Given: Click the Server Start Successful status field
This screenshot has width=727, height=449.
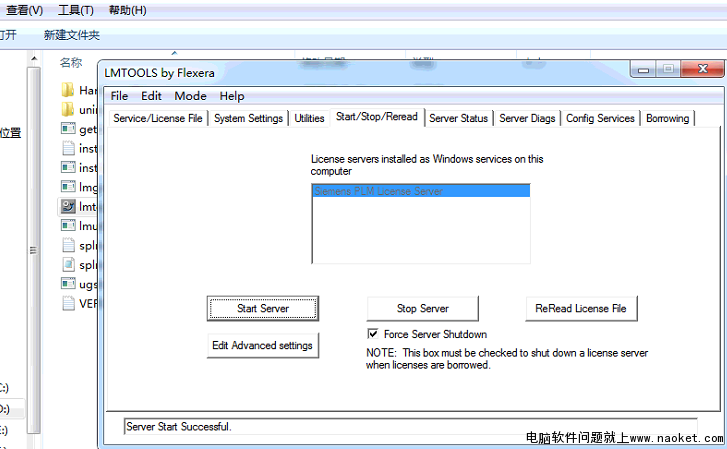Looking at the screenshot, I should (410, 426).
